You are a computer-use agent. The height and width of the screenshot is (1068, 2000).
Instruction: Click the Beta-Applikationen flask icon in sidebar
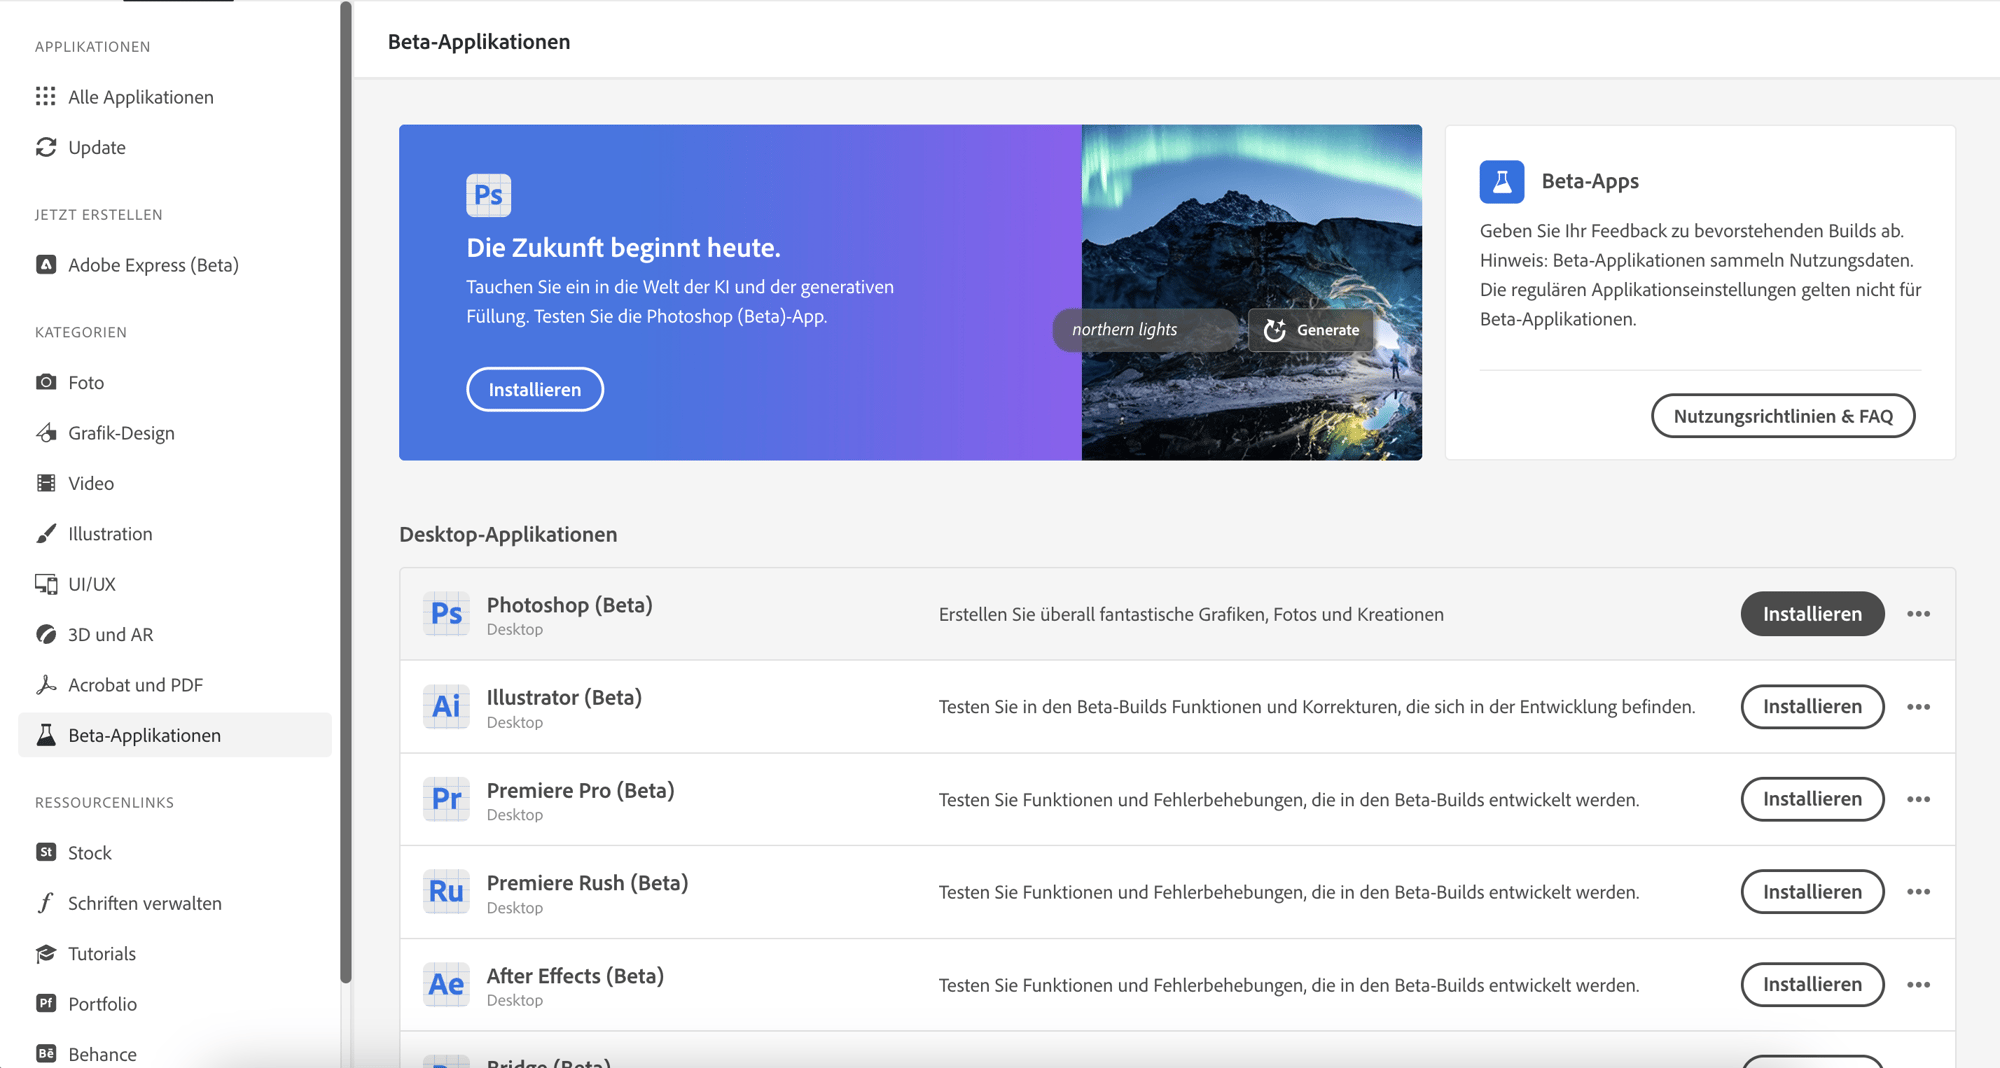[46, 735]
